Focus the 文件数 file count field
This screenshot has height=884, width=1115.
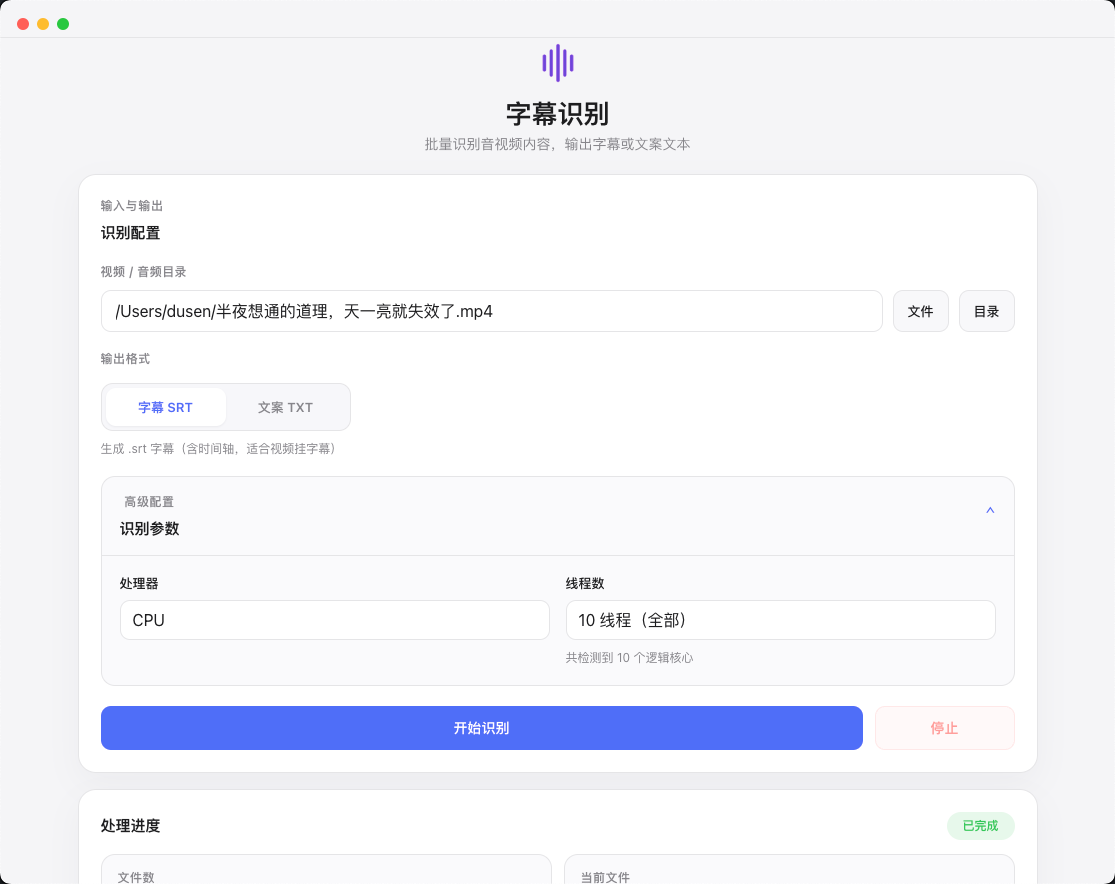point(325,876)
